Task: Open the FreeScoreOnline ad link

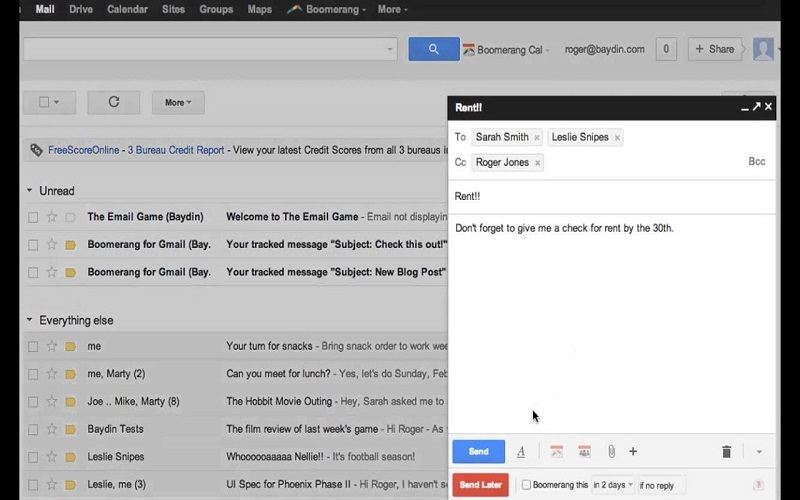Action: 84,150
